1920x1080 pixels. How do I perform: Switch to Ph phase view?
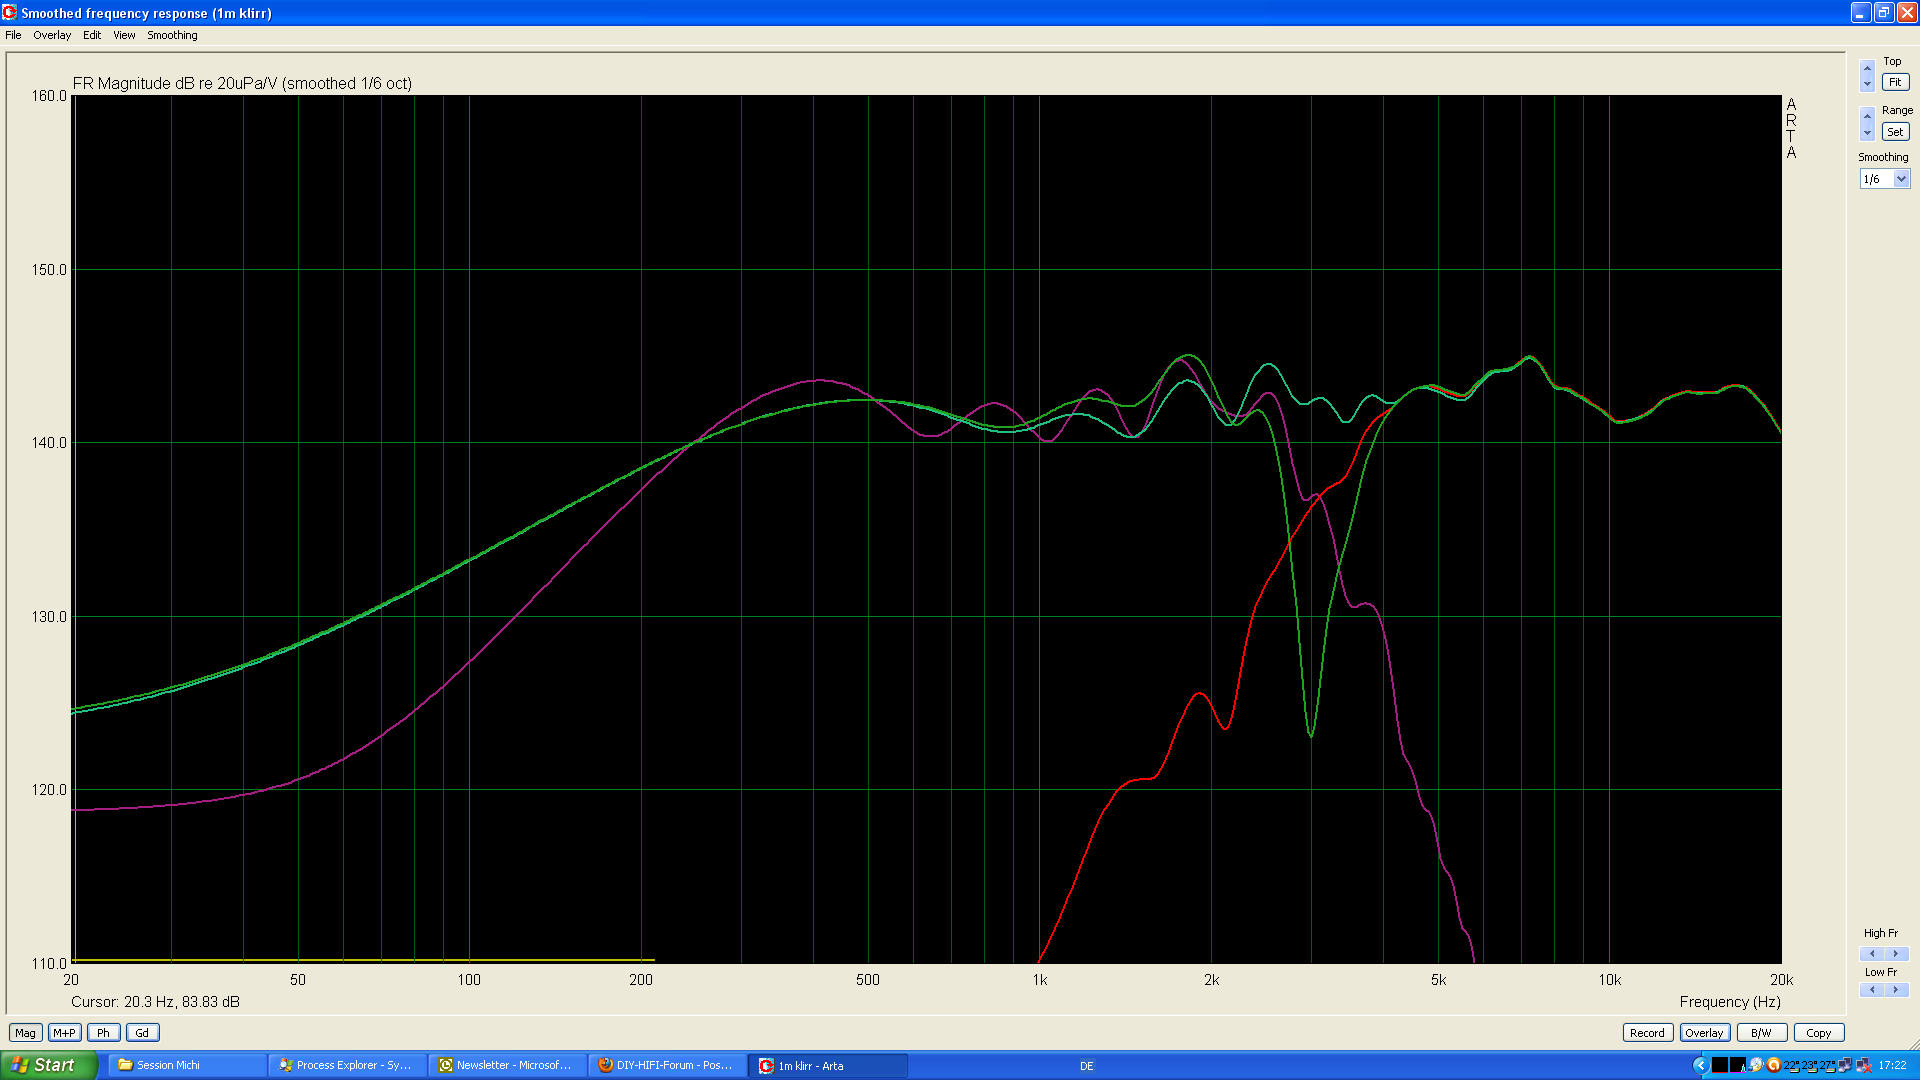click(103, 1033)
